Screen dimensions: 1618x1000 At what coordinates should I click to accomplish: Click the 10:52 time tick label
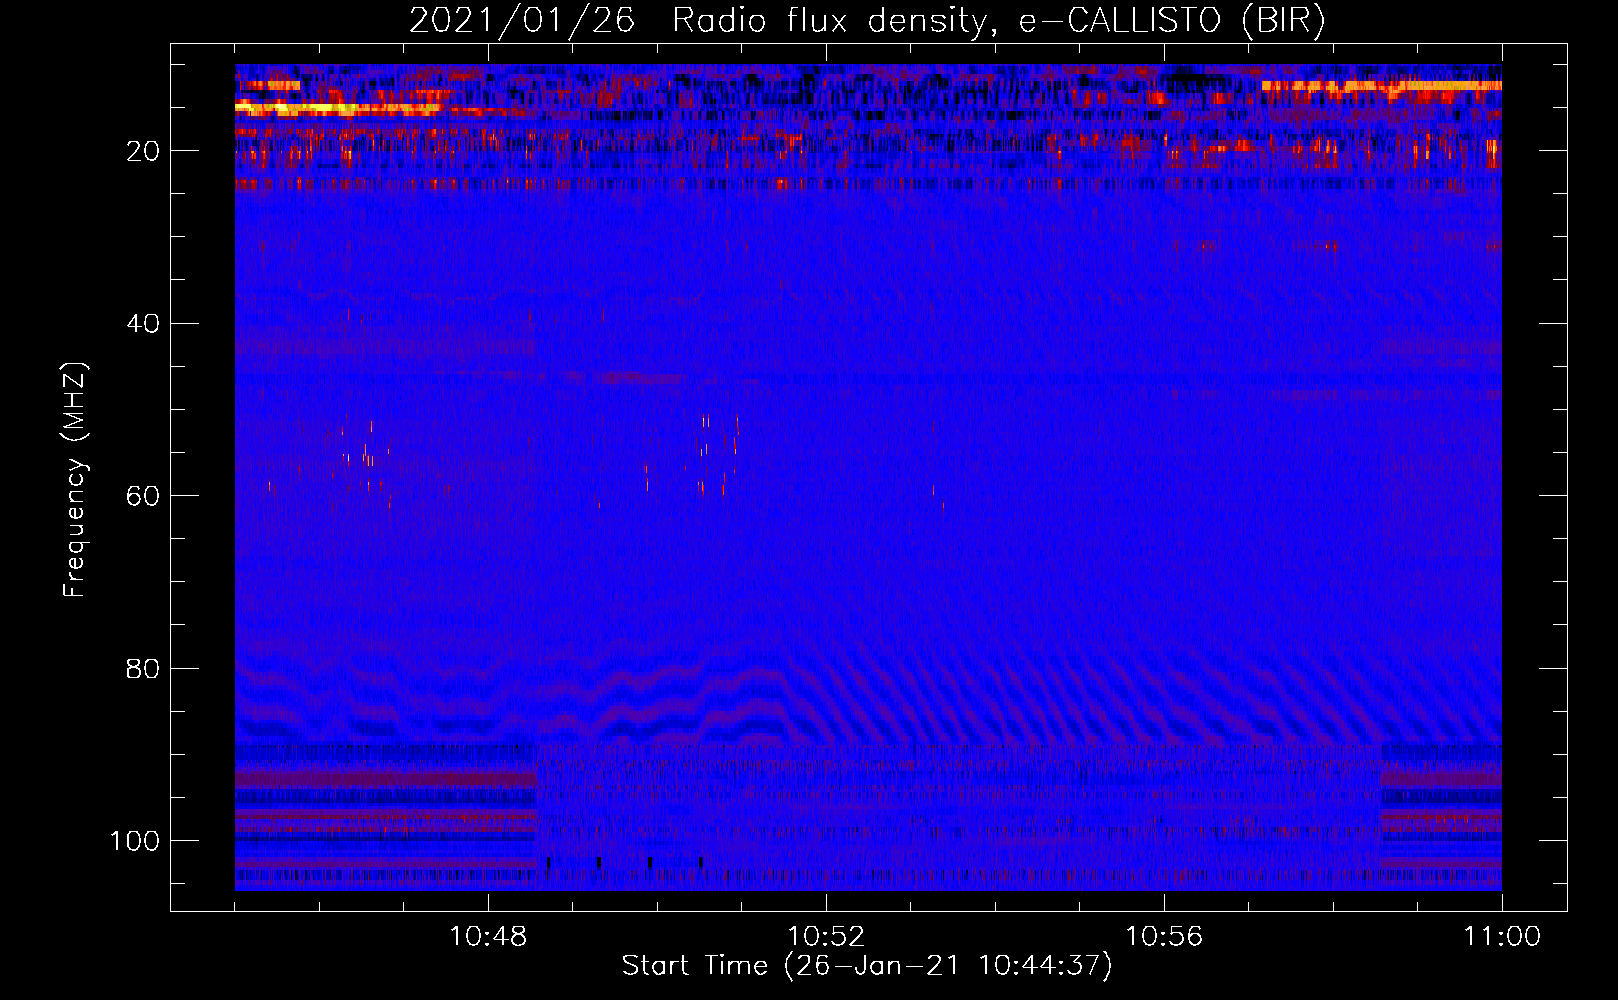point(826,937)
